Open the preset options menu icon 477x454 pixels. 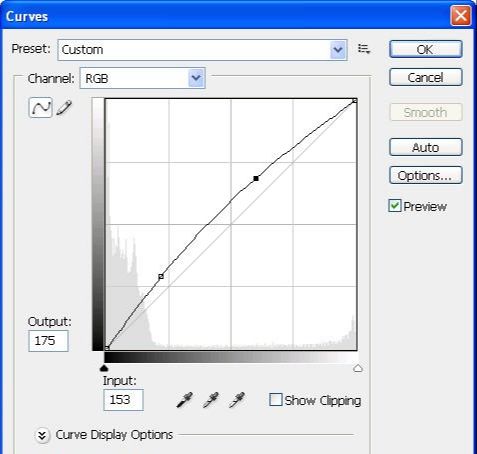tap(364, 49)
